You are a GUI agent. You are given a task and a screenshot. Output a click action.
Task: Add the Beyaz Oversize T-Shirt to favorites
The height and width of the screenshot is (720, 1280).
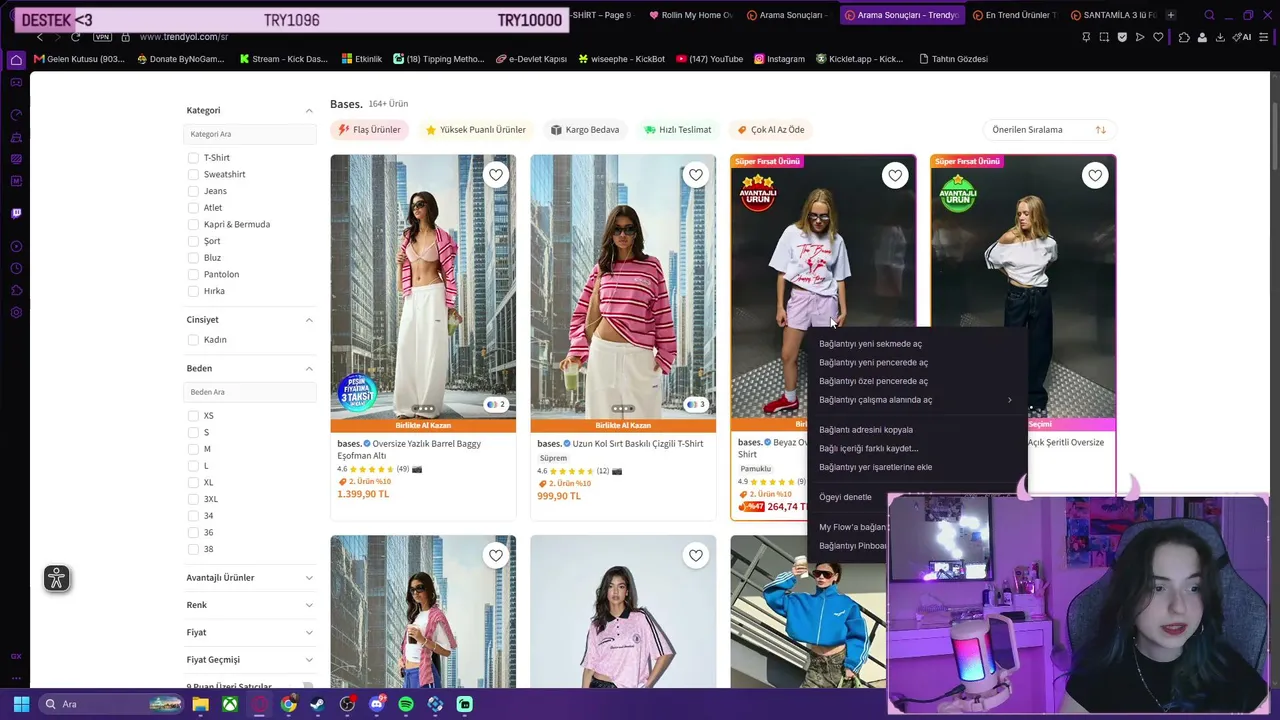[895, 176]
